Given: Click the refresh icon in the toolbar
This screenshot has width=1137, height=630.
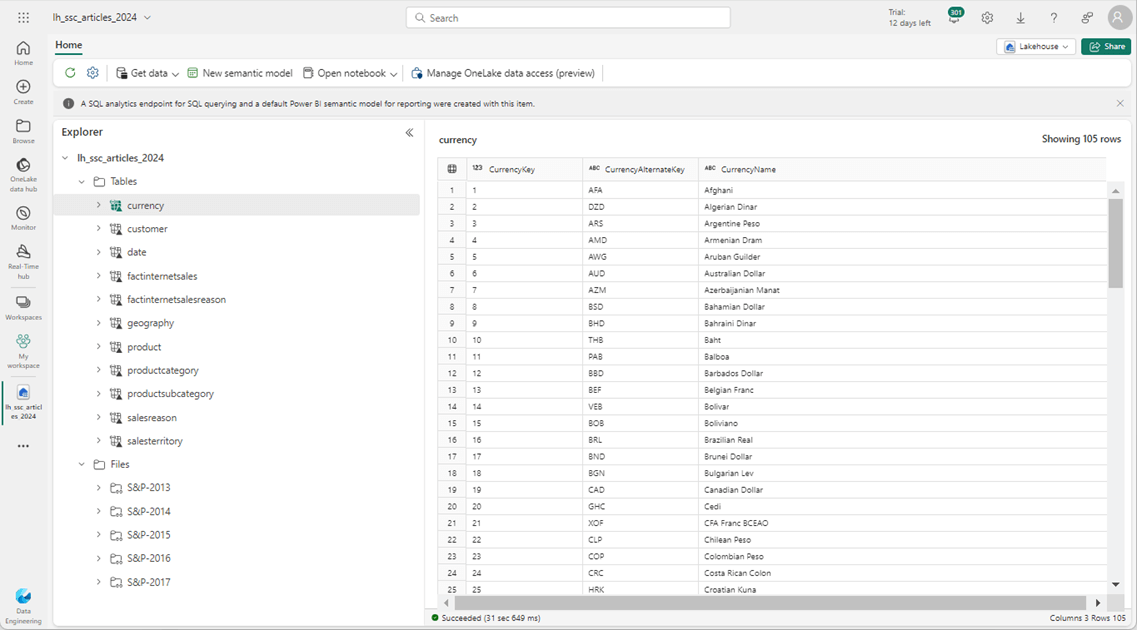Looking at the screenshot, I should coord(70,73).
